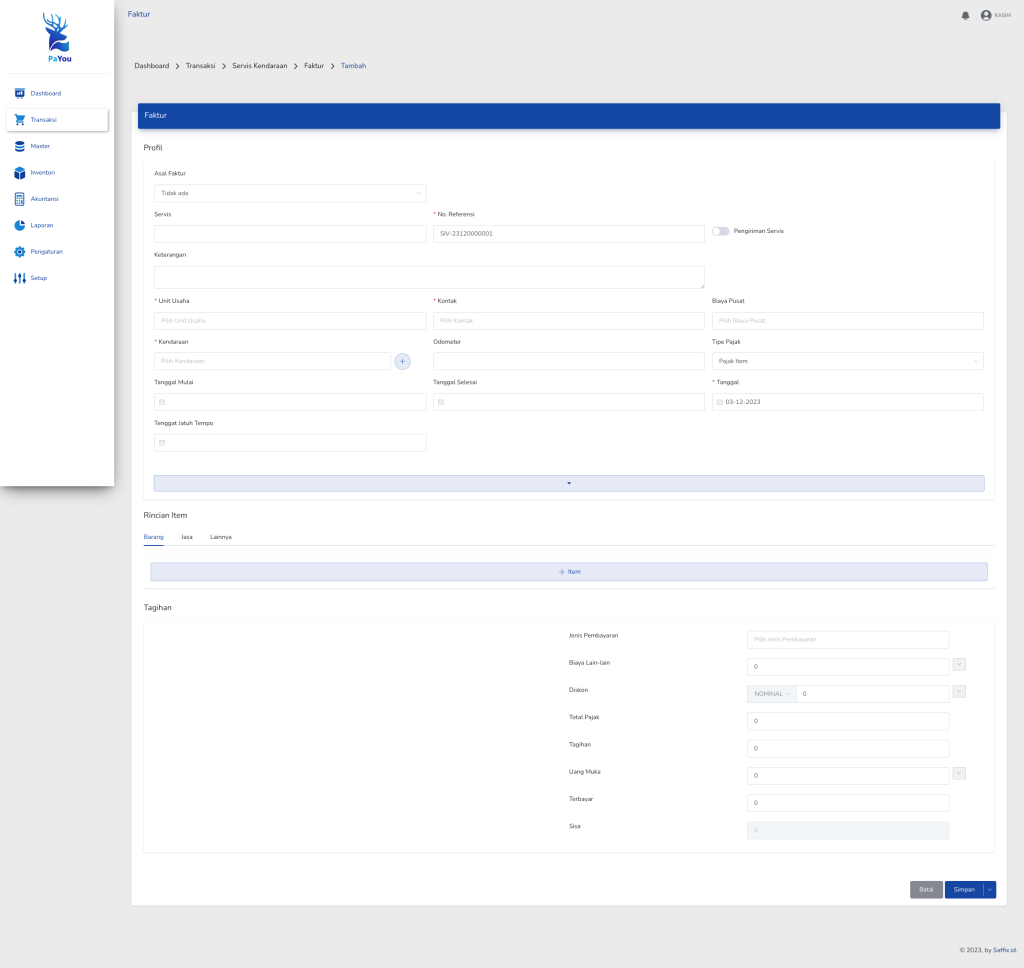Expand Uang Muka chevron button
Image resolution: width=1024 pixels, height=968 pixels.
(959, 773)
